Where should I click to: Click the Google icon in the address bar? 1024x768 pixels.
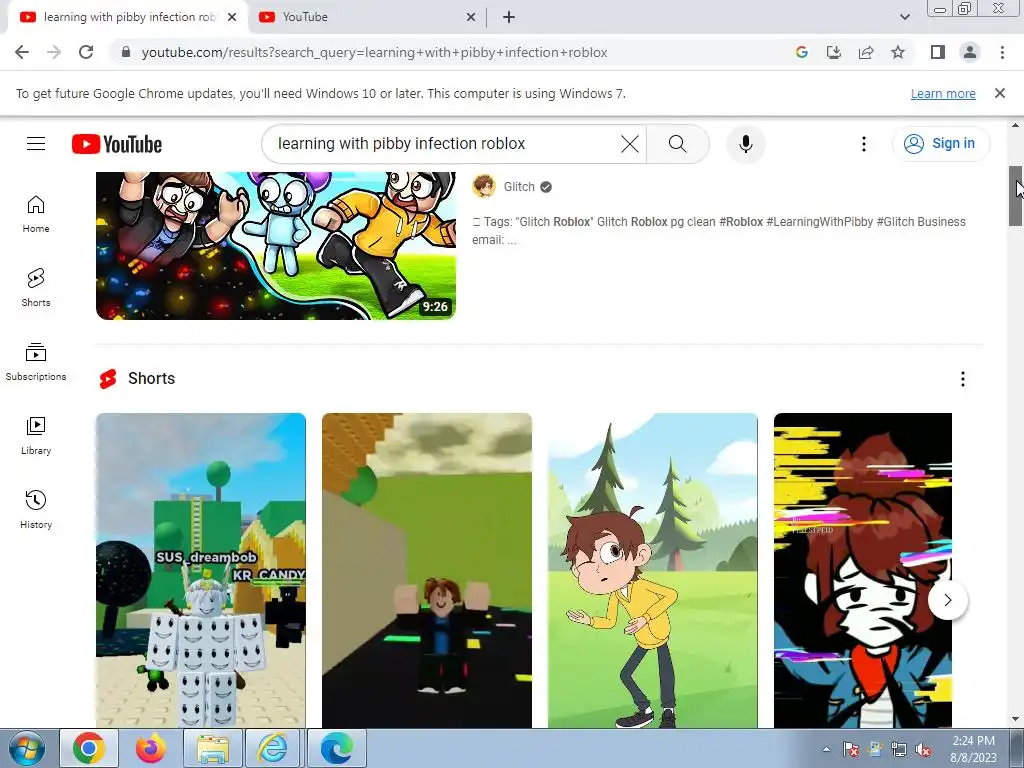pos(801,52)
